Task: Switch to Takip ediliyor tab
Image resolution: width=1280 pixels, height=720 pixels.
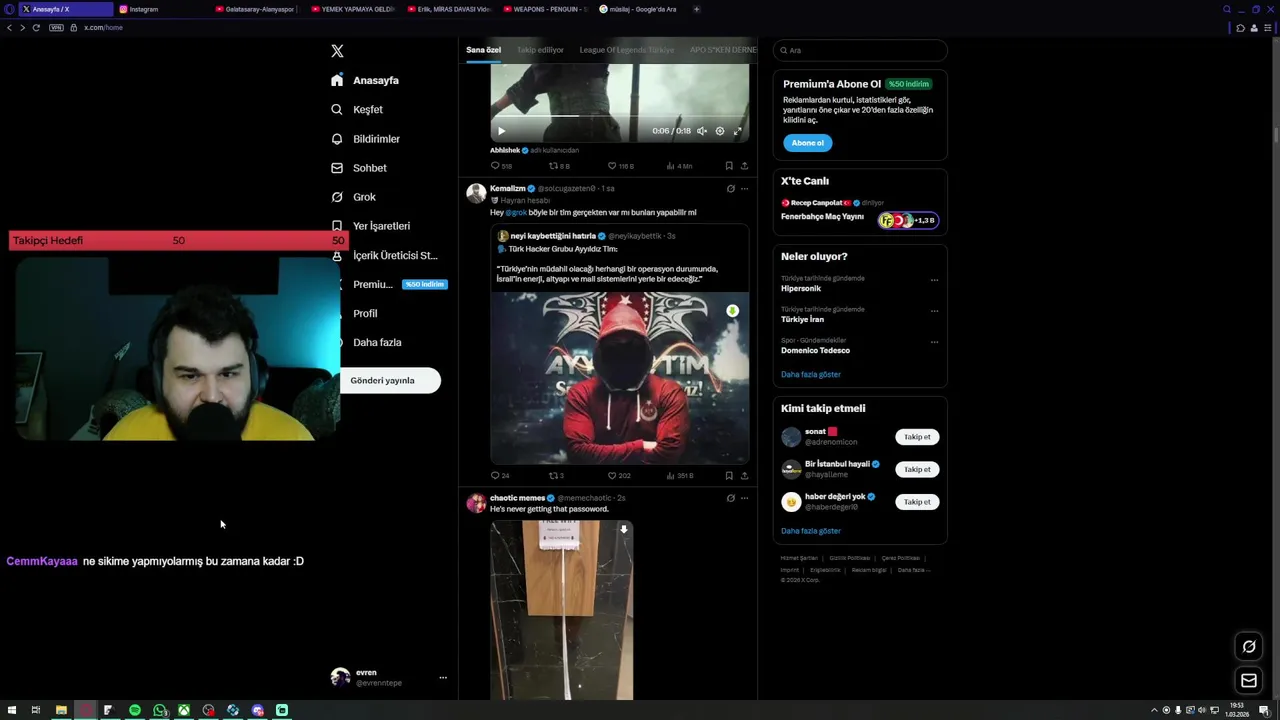Action: tap(540, 50)
